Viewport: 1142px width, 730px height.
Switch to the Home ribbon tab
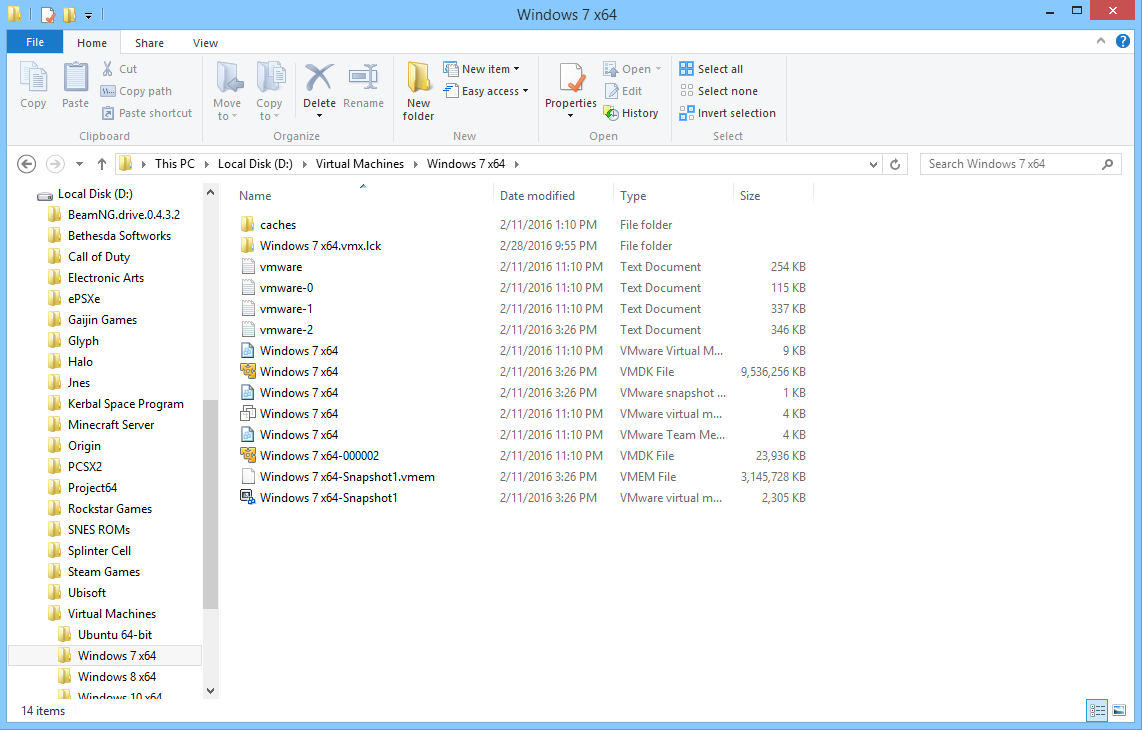(x=92, y=43)
